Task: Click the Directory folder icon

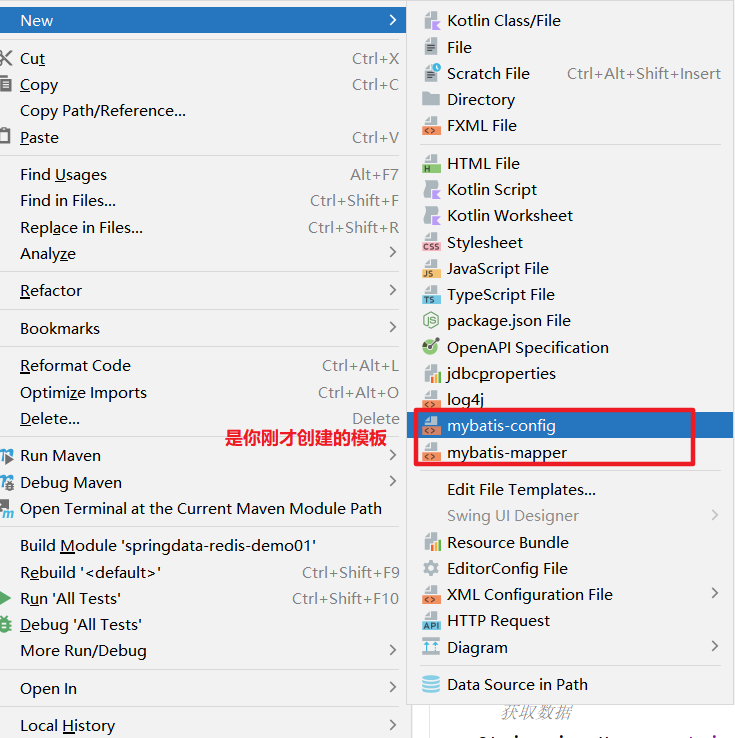Action: coord(431,99)
